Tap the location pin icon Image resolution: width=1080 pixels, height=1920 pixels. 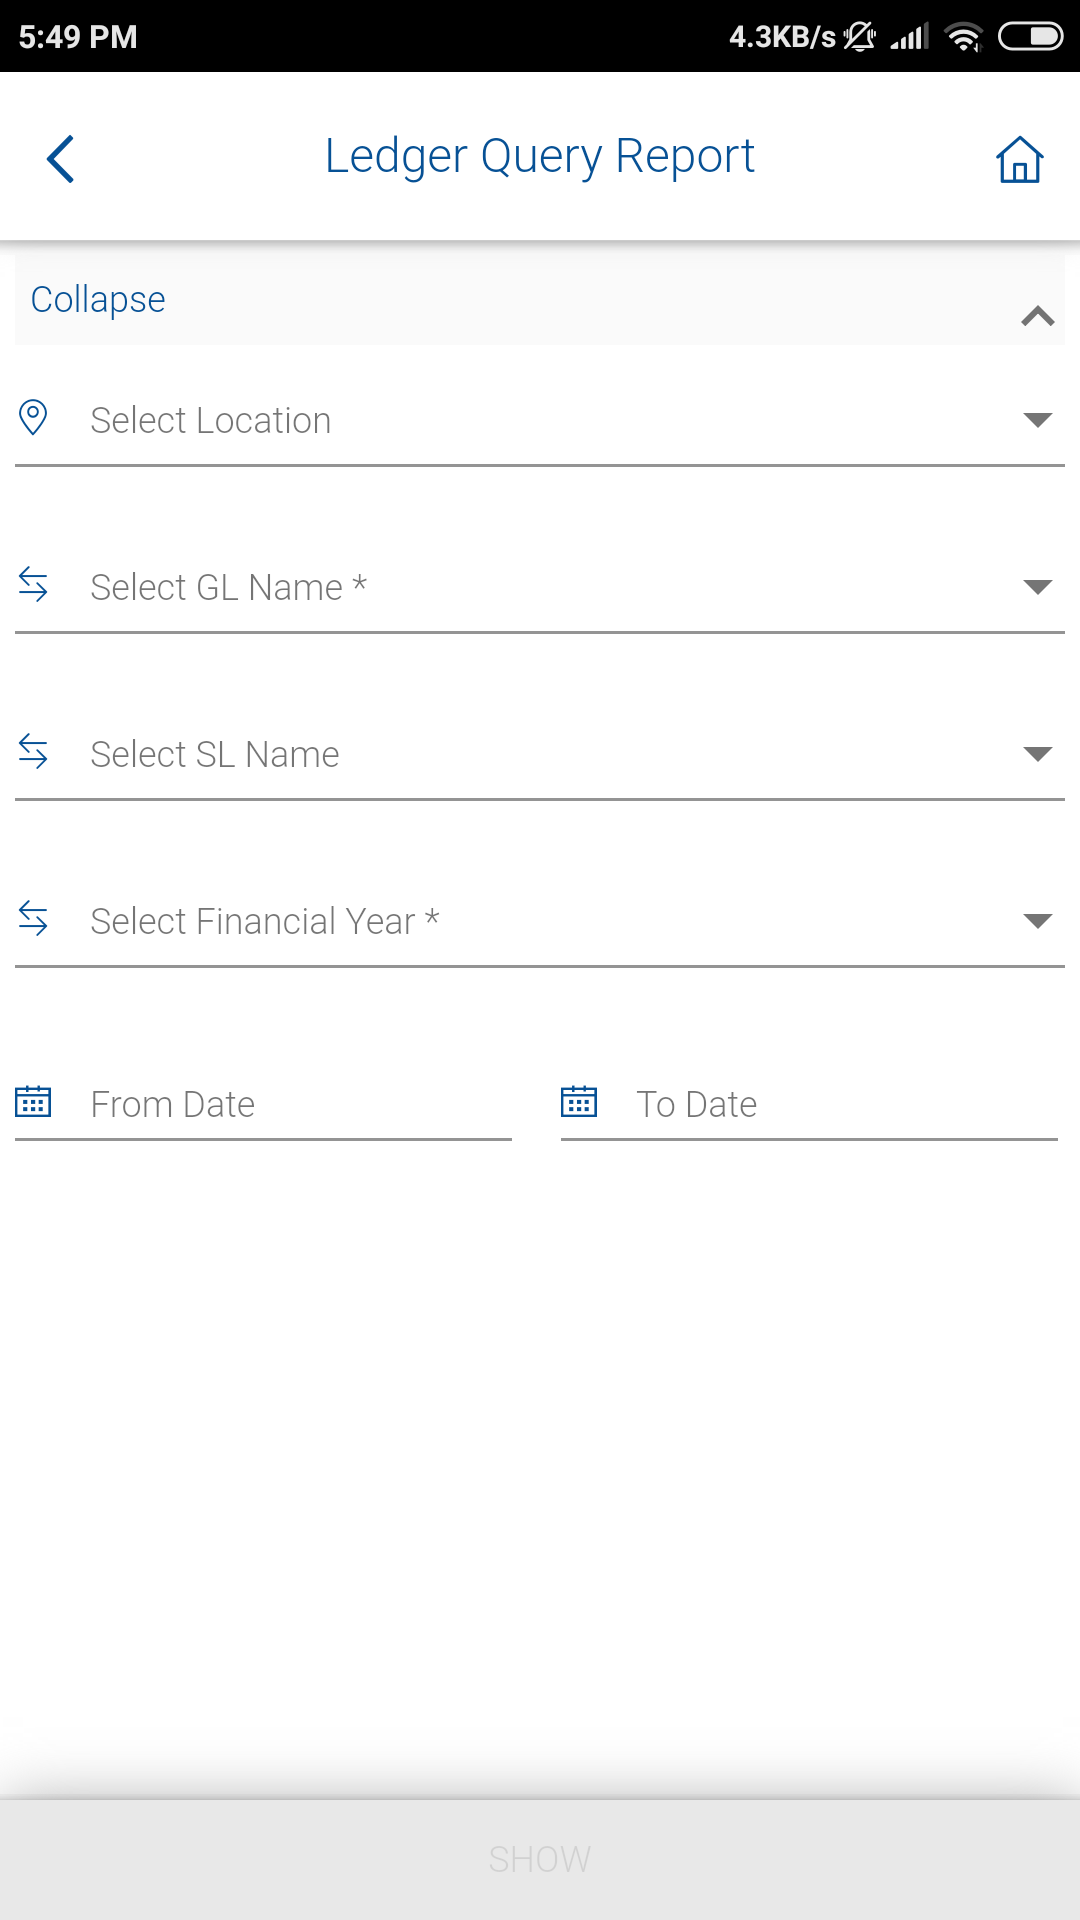[x=33, y=418]
